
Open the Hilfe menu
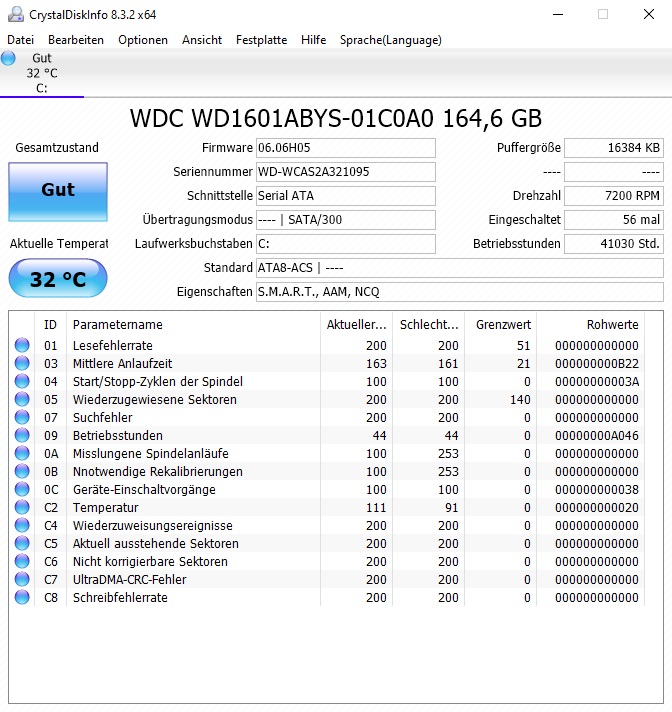click(313, 40)
